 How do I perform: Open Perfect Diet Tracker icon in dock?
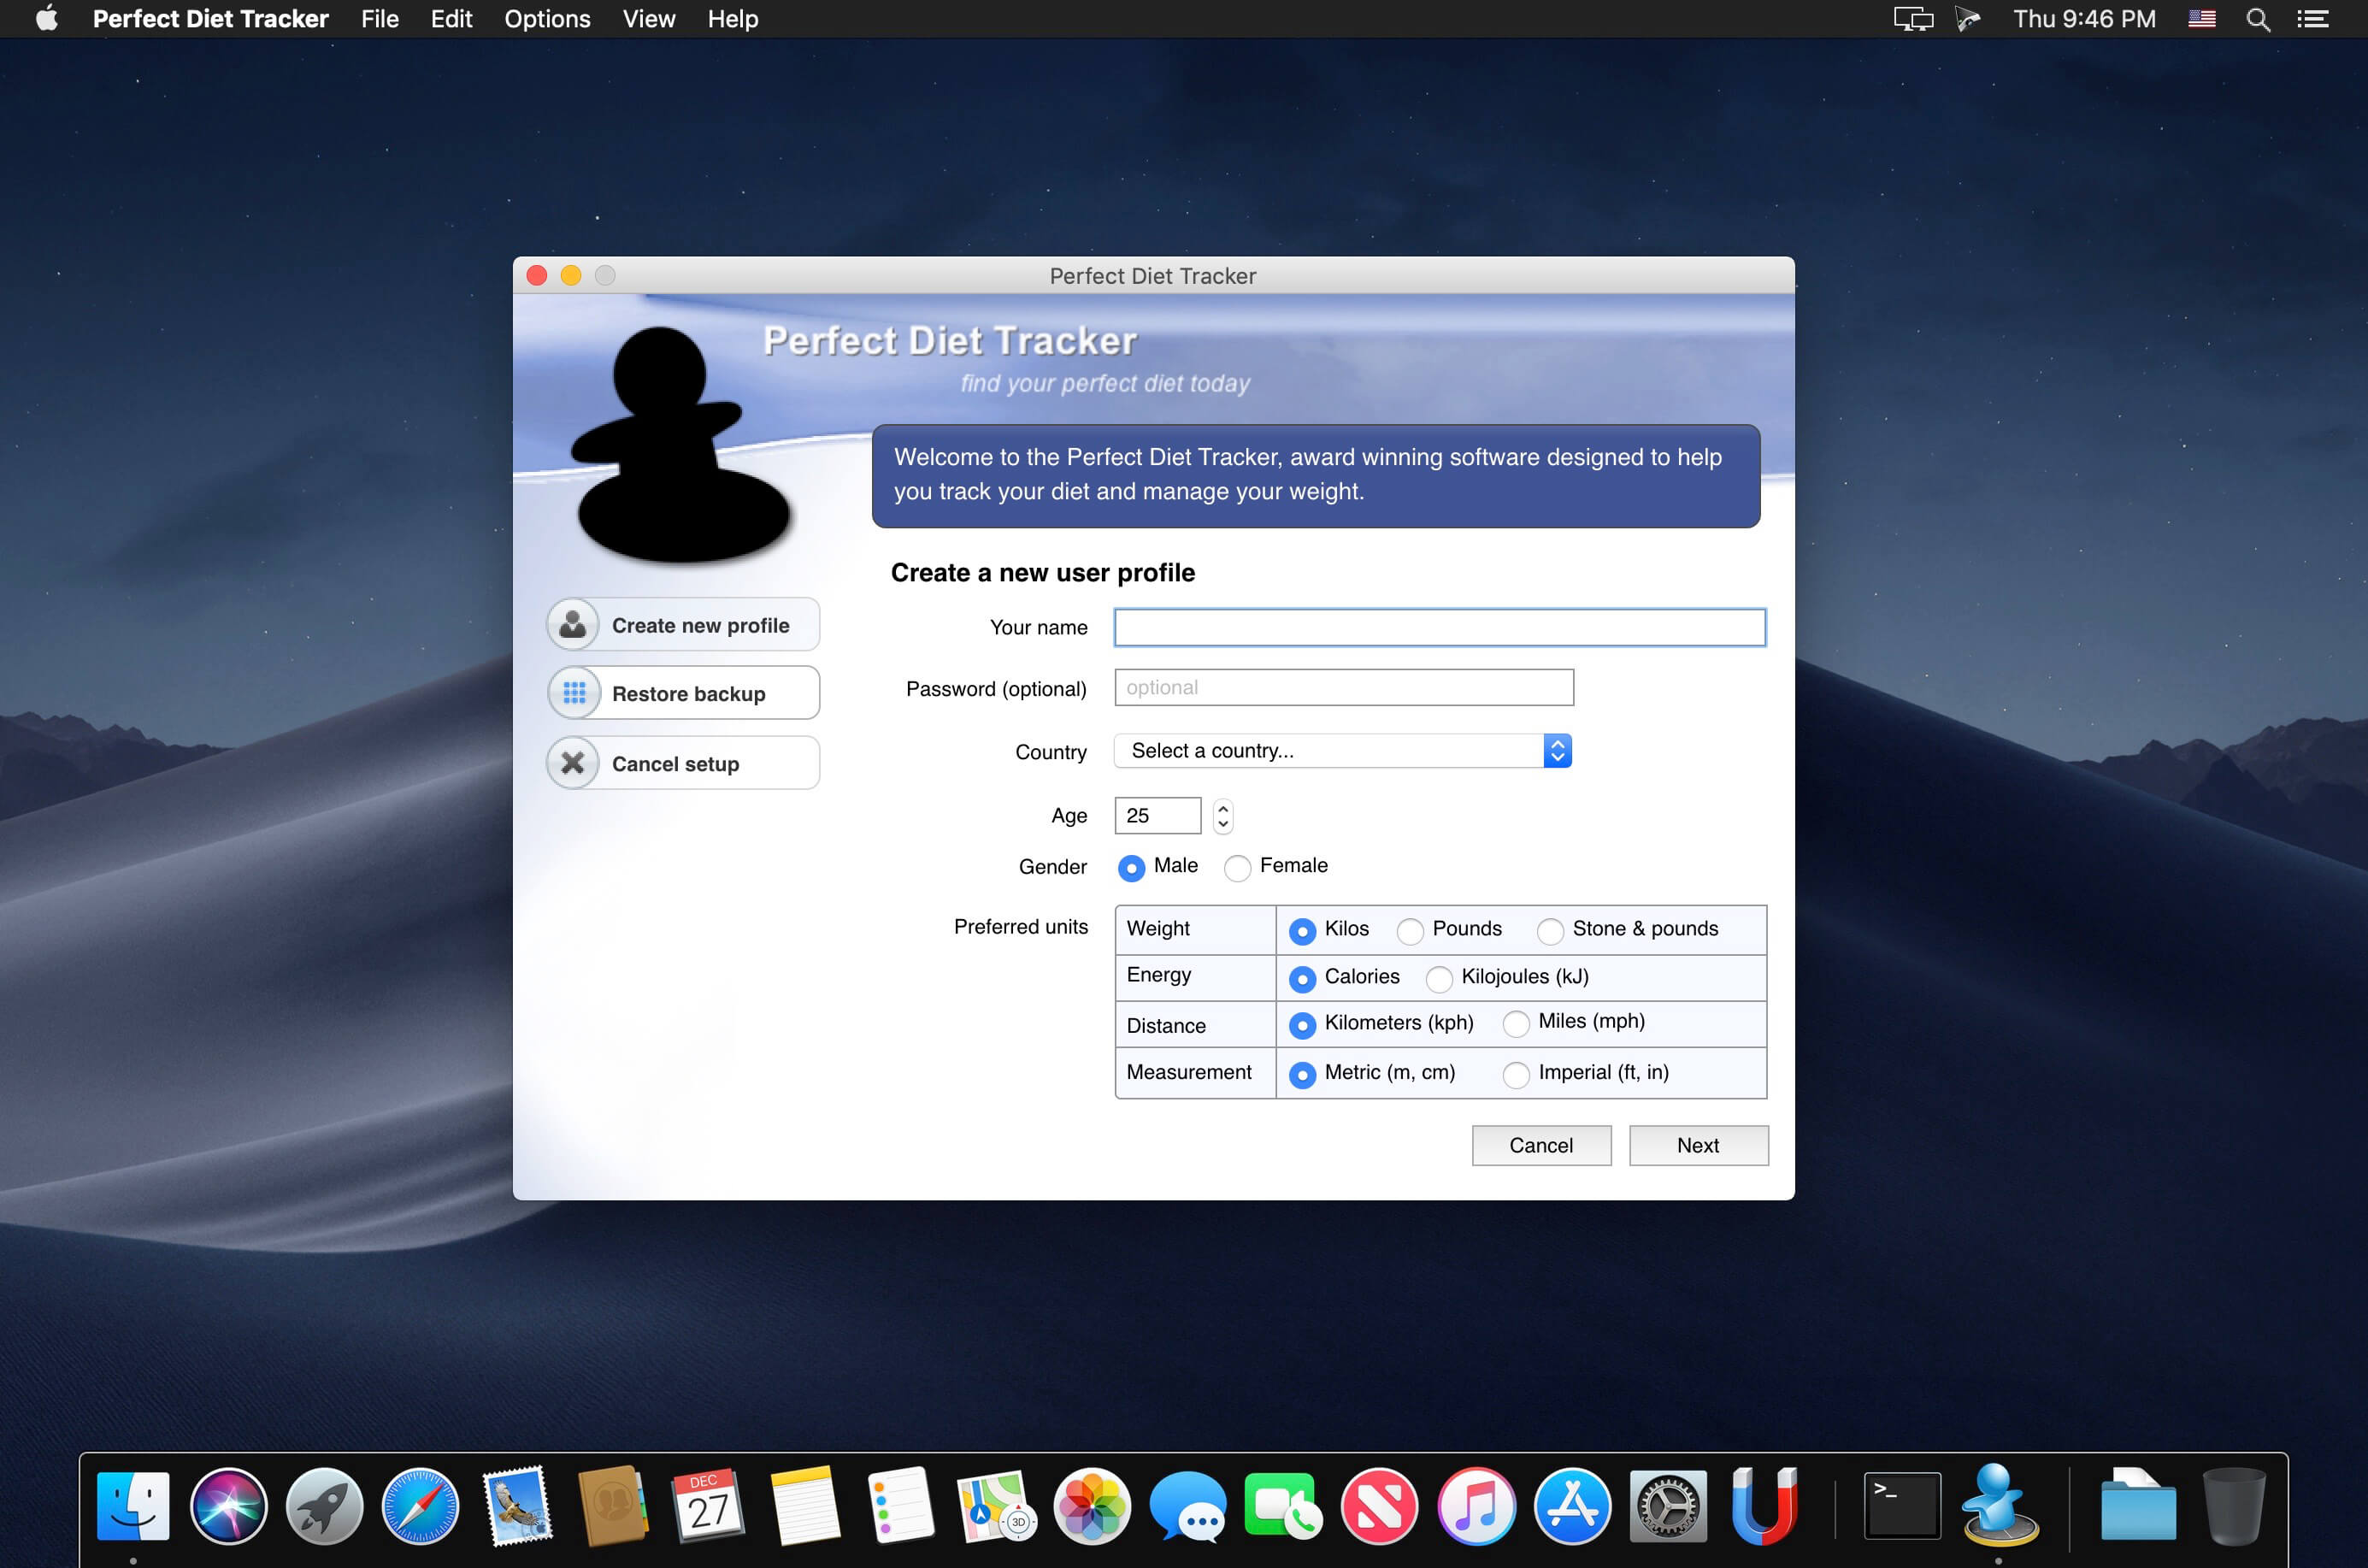(1999, 1506)
